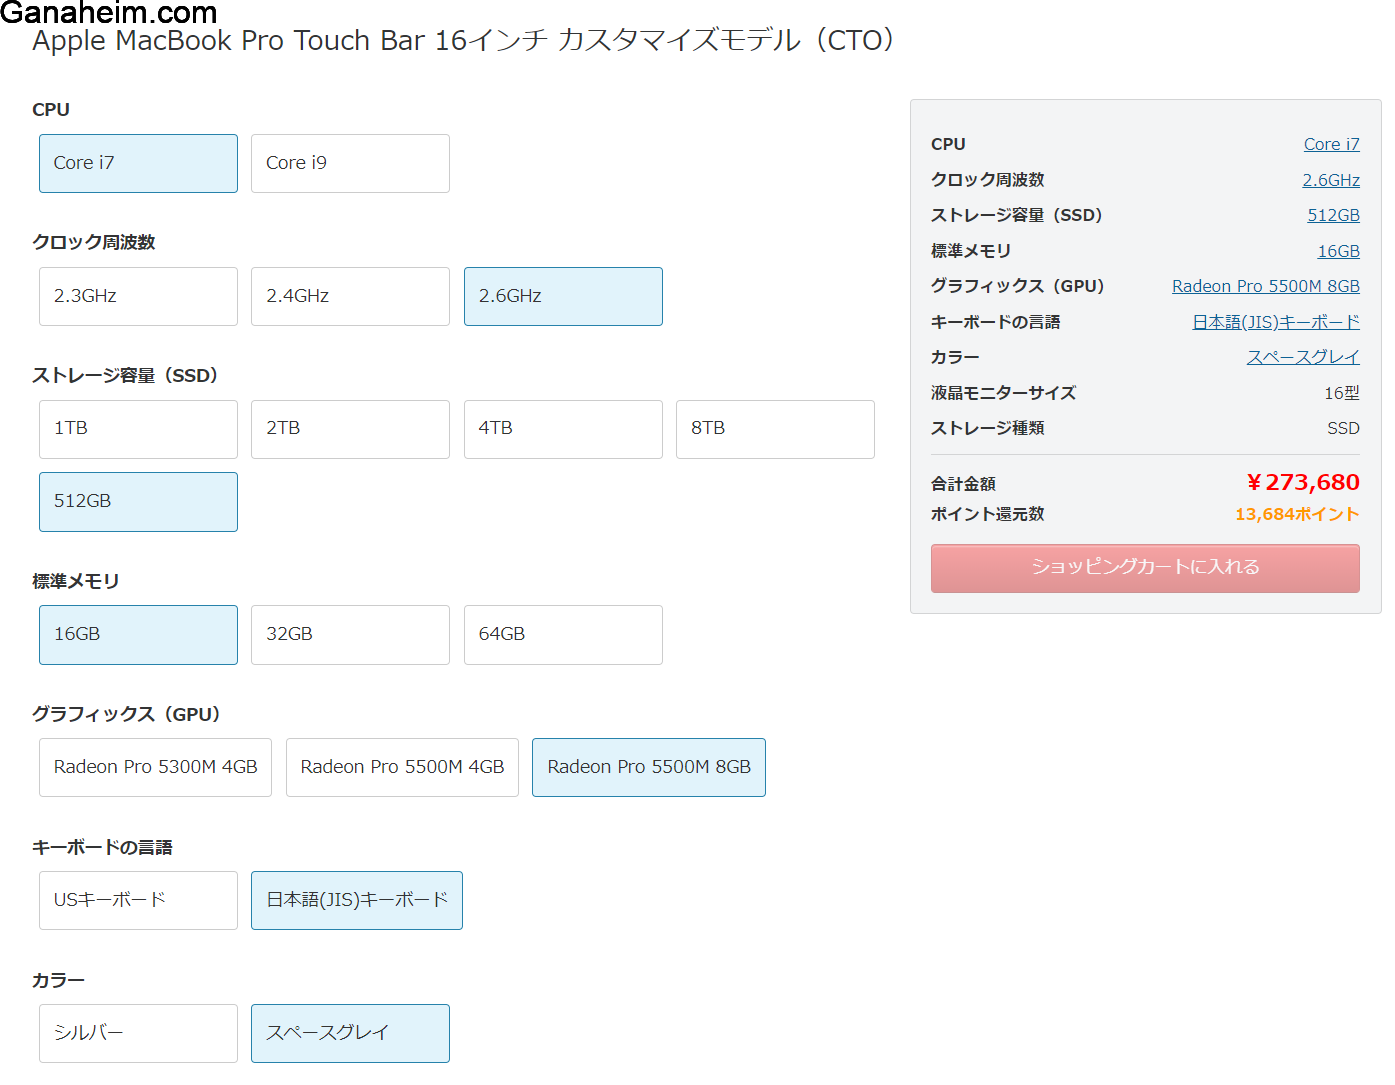The width and height of the screenshot is (1395, 1085).
Task: Select 2.3GHz clock frequency
Action: (138, 296)
